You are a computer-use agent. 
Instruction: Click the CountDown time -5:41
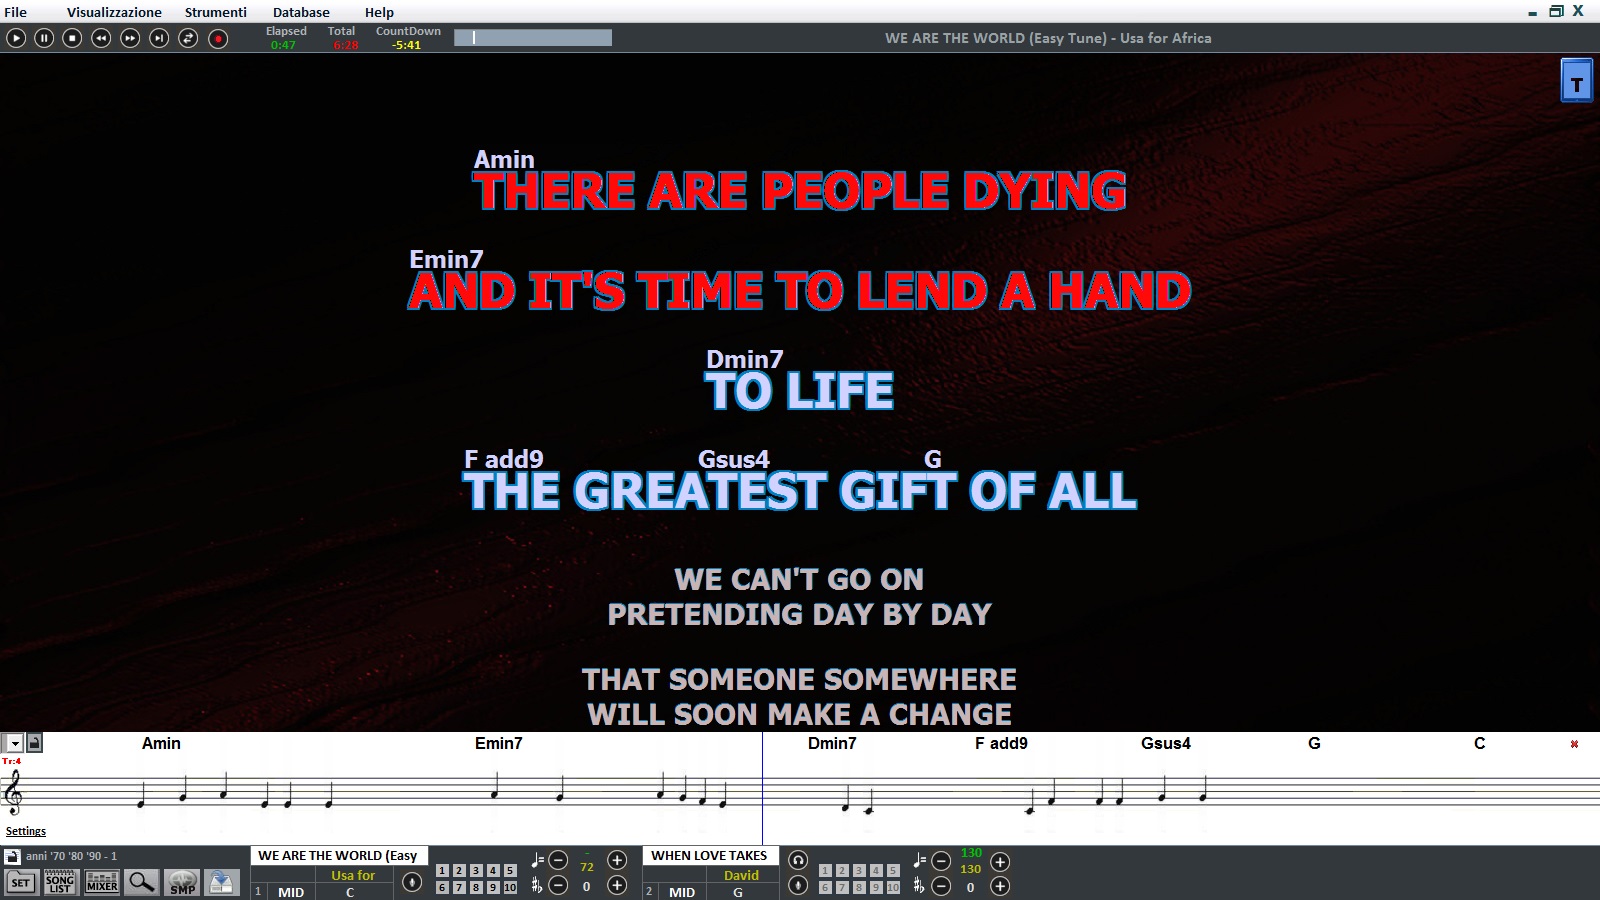coord(407,45)
